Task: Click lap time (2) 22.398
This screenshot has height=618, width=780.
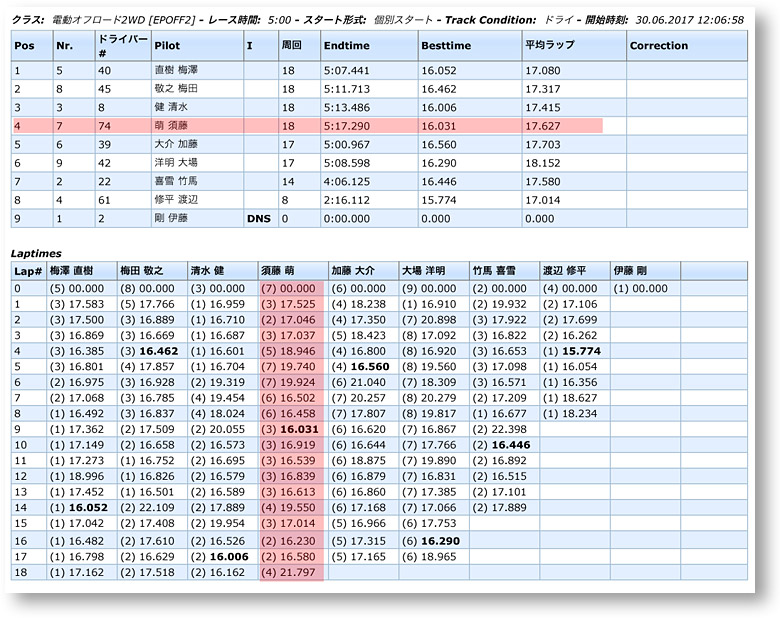Action: tap(499, 429)
